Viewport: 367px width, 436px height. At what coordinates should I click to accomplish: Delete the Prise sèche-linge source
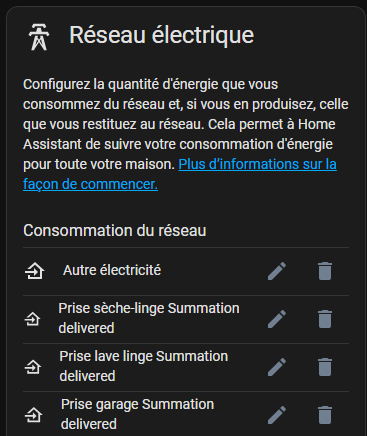(x=325, y=319)
